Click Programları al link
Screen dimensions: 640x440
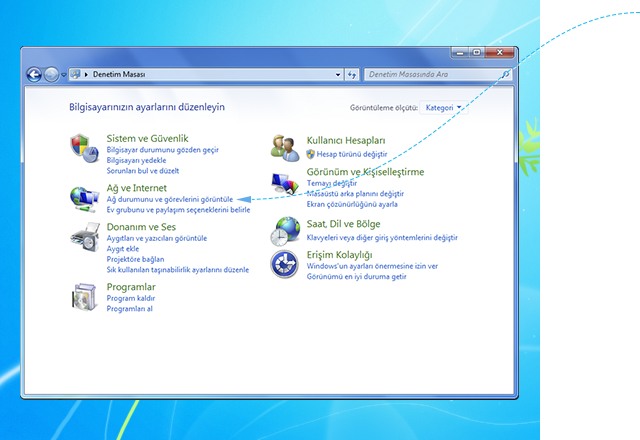coord(130,309)
